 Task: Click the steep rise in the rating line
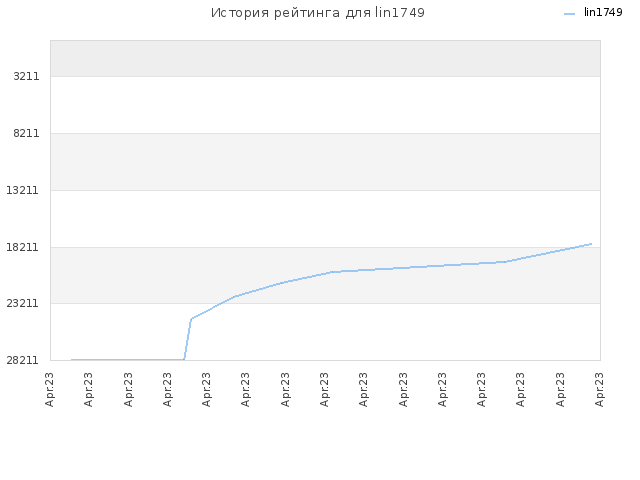click(x=188, y=339)
